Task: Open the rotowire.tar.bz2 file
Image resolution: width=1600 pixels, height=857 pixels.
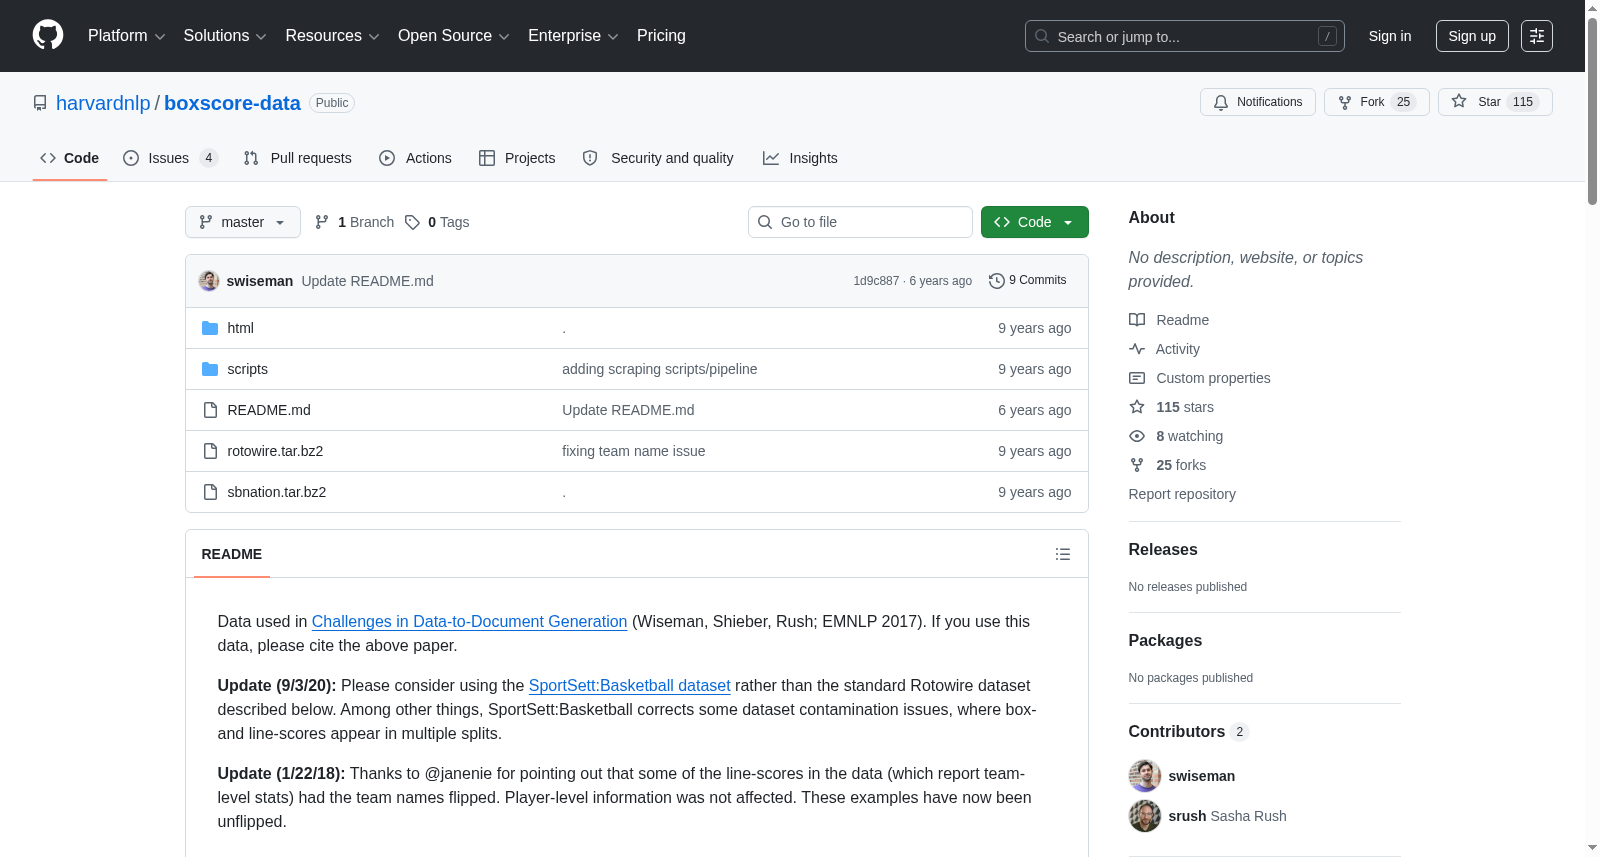Action: tap(275, 451)
